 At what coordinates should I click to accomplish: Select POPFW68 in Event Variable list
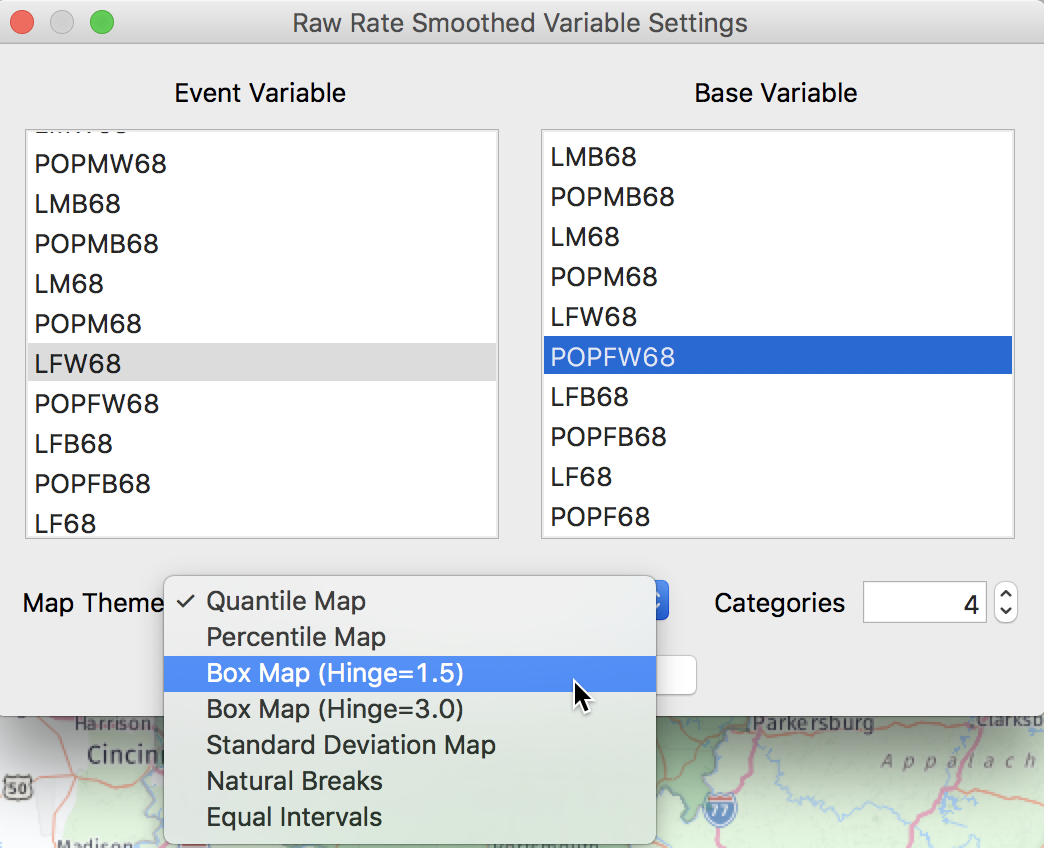click(x=262, y=403)
